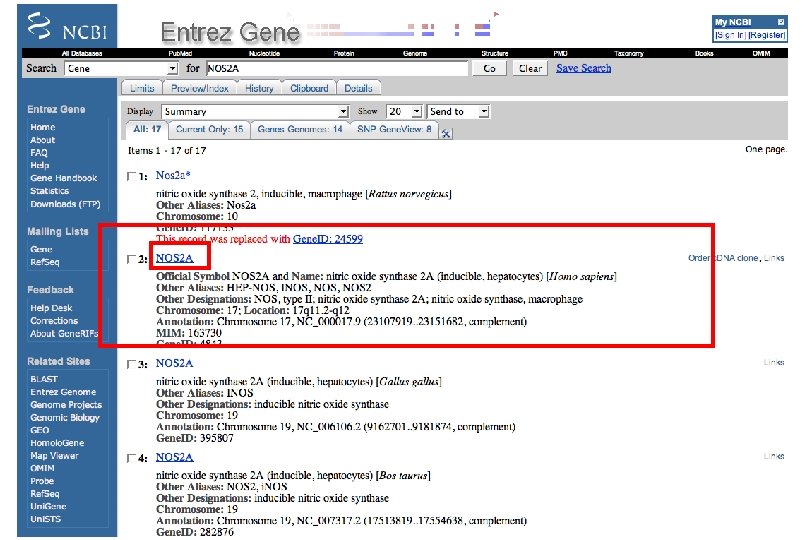The height and width of the screenshot is (540, 810).
Task: Select the Genes Genomes: 14 tab
Action: pyautogui.click(x=300, y=129)
